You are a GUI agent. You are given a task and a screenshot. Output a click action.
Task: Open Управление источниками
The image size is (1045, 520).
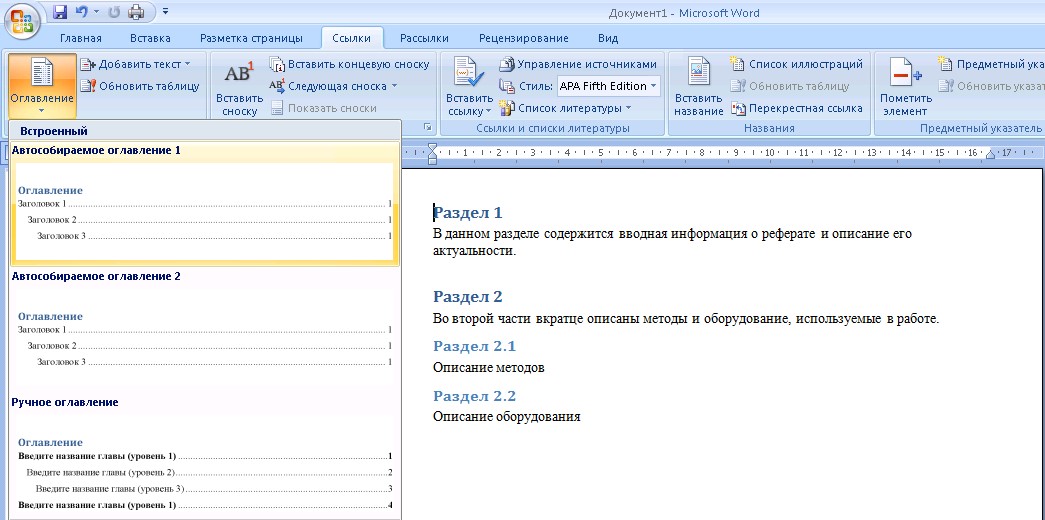pyautogui.click(x=579, y=64)
